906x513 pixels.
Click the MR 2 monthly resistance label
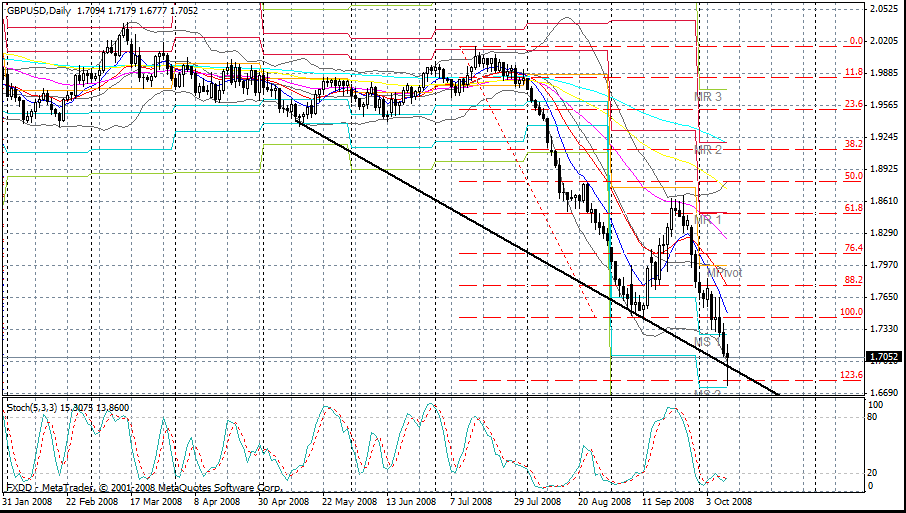pos(709,149)
